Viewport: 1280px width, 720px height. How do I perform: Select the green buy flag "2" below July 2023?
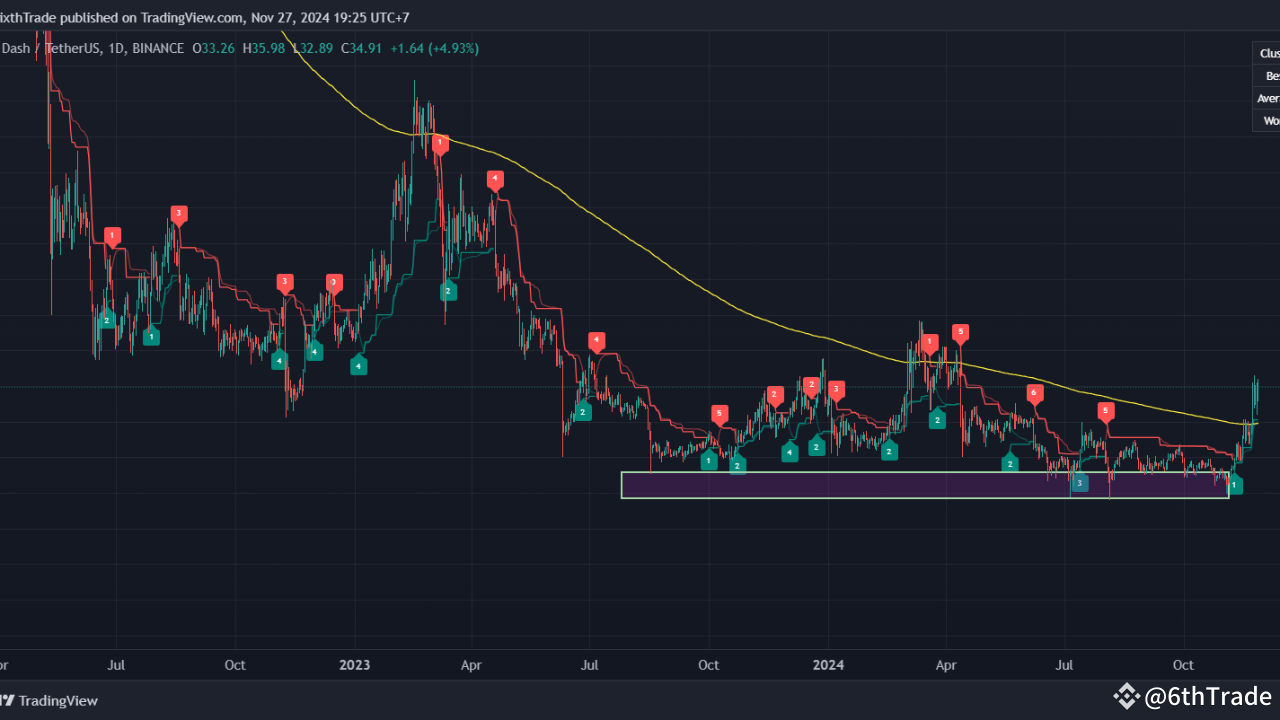pyautogui.click(x=583, y=410)
